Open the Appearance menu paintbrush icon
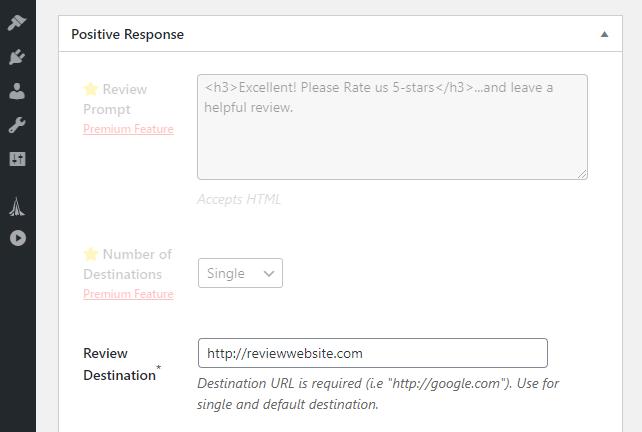Screen dimensions: 642x432 pyautogui.click(x=17, y=22)
